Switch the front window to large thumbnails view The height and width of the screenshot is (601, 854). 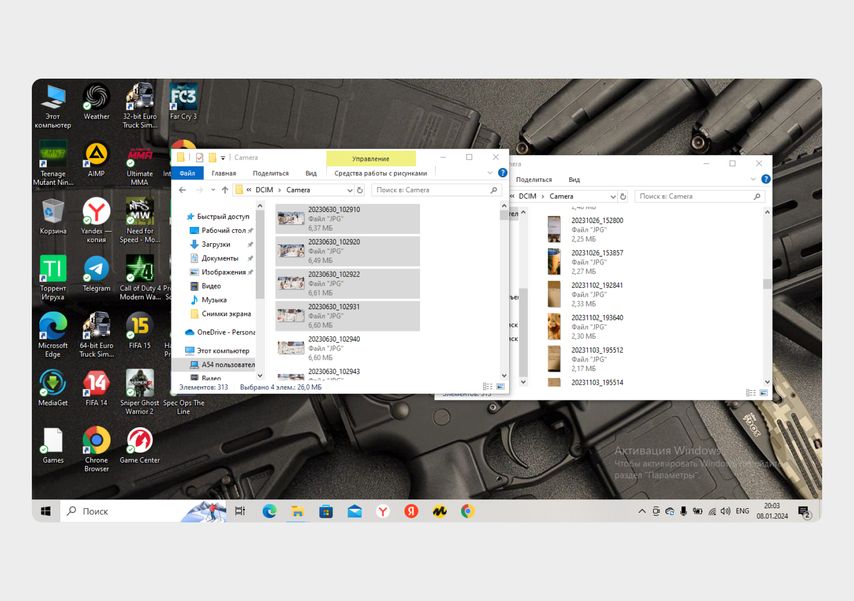click(500, 386)
